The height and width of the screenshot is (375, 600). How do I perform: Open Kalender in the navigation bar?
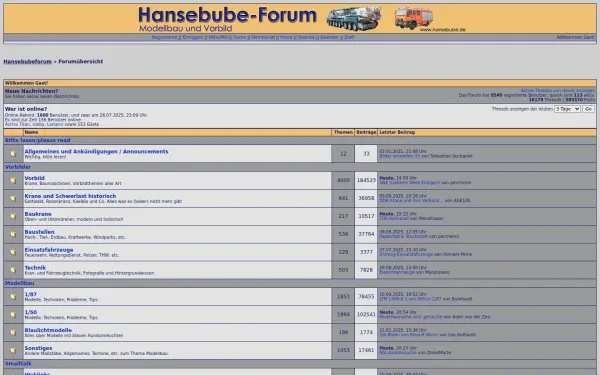tap(329, 37)
